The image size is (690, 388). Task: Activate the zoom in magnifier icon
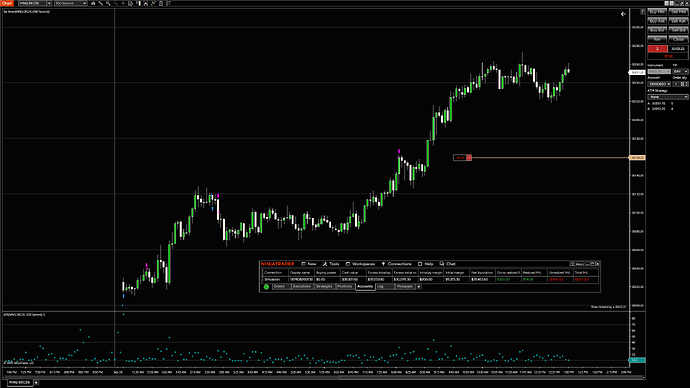(108, 3)
